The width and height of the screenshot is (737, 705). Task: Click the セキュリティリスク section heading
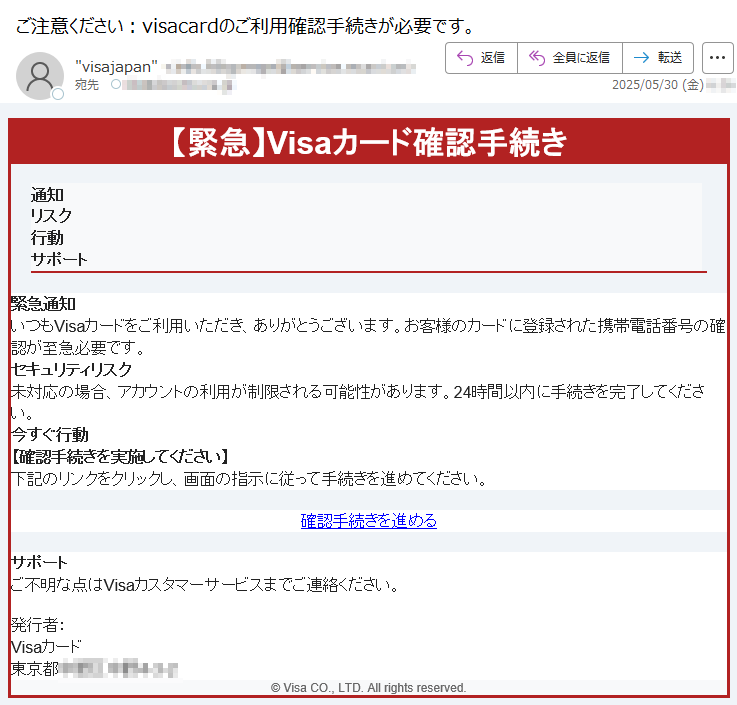71,369
